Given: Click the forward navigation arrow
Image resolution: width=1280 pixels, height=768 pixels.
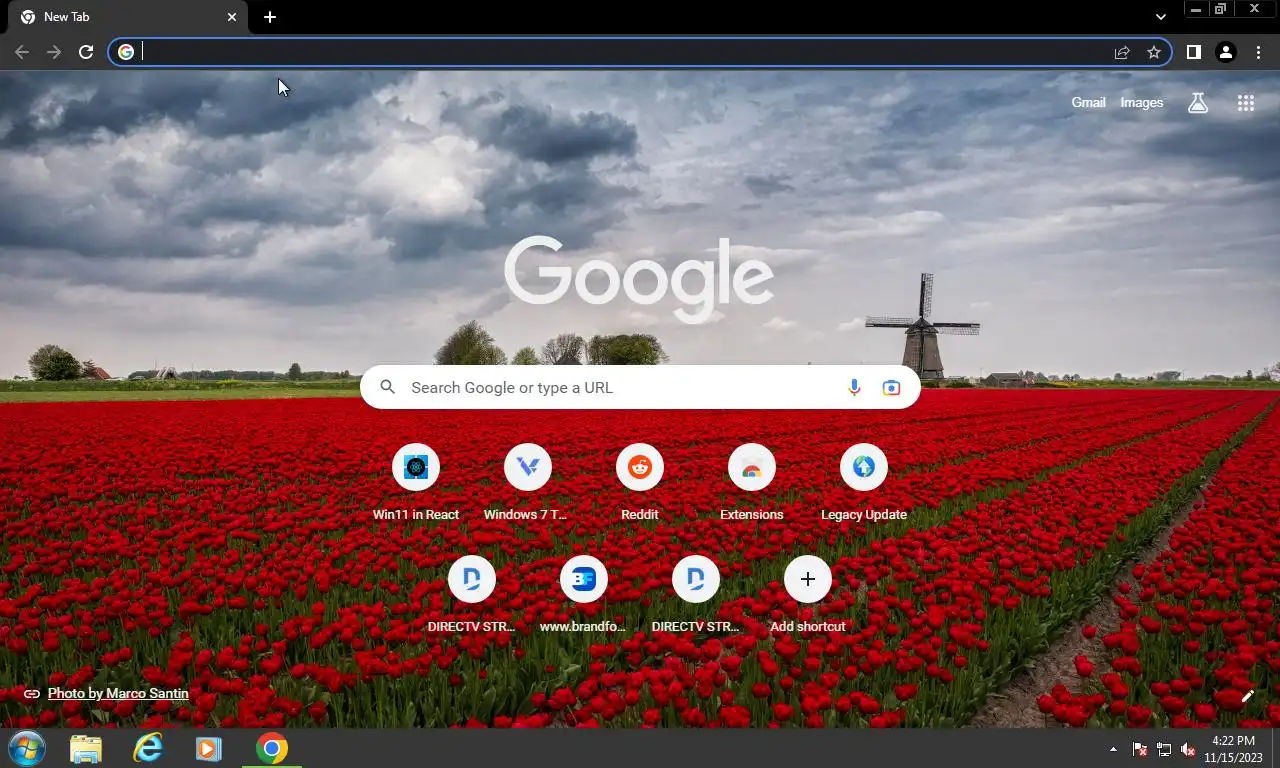Looking at the screenshot, I should [54, 52].
